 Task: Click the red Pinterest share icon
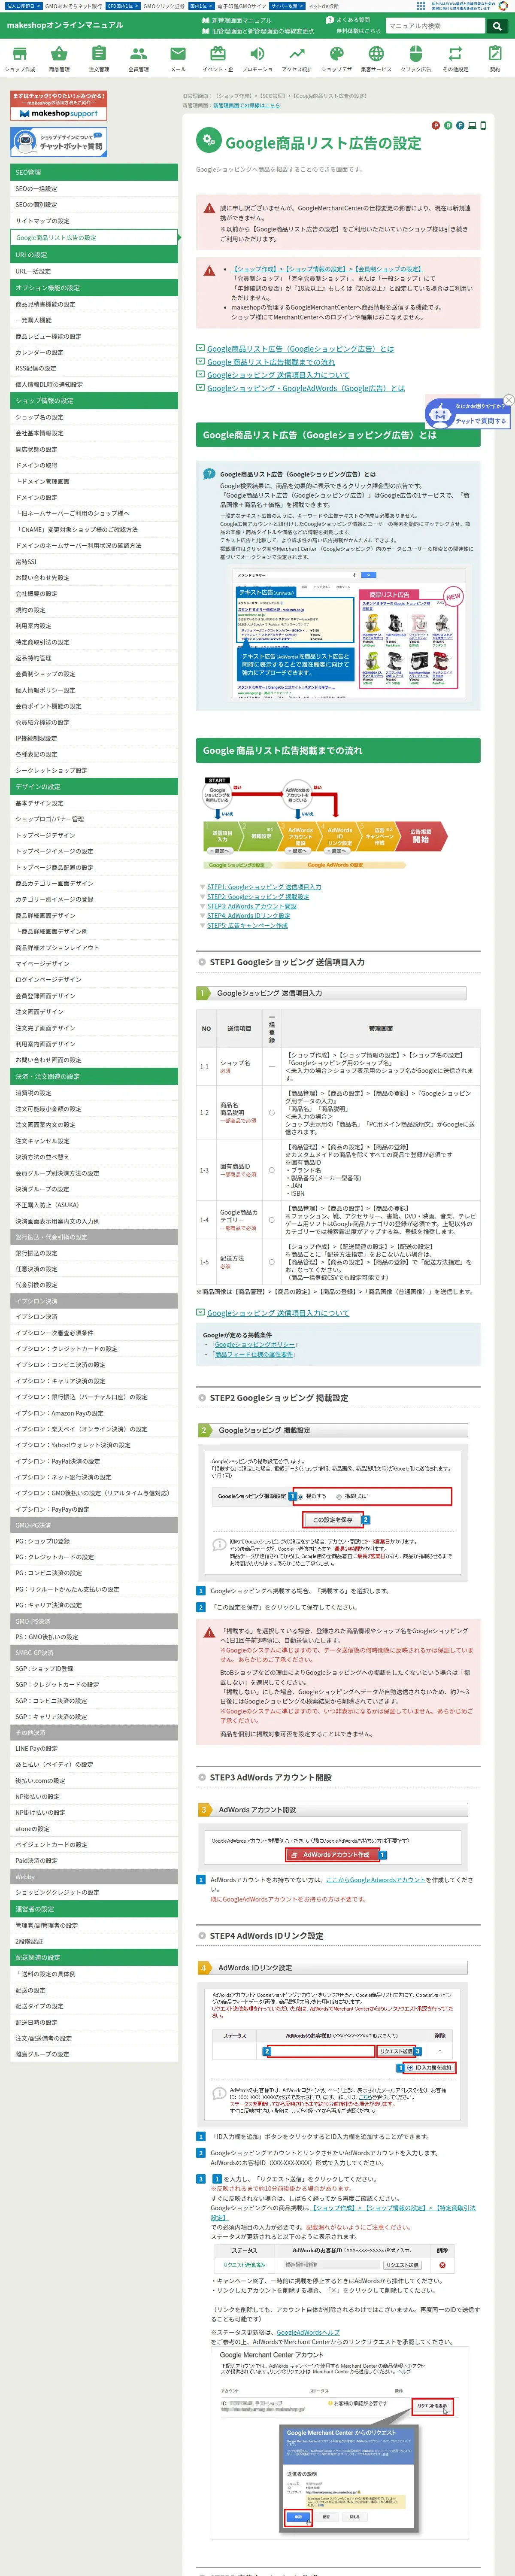[435, 125]
